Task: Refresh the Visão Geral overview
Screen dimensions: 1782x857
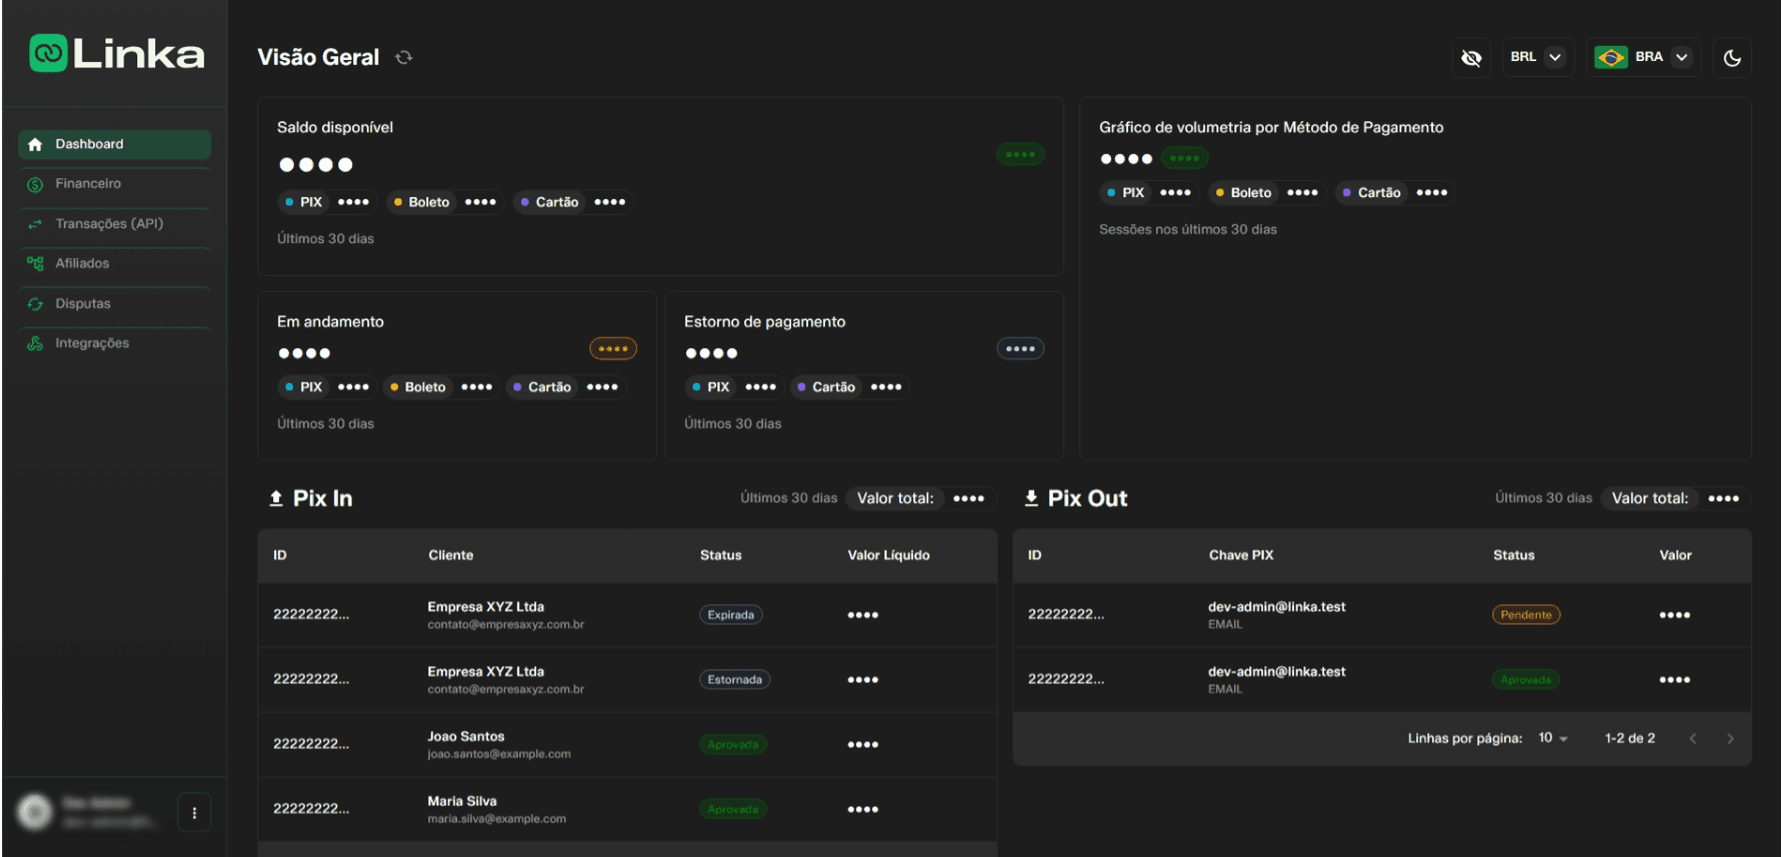Action: point(404,57)
